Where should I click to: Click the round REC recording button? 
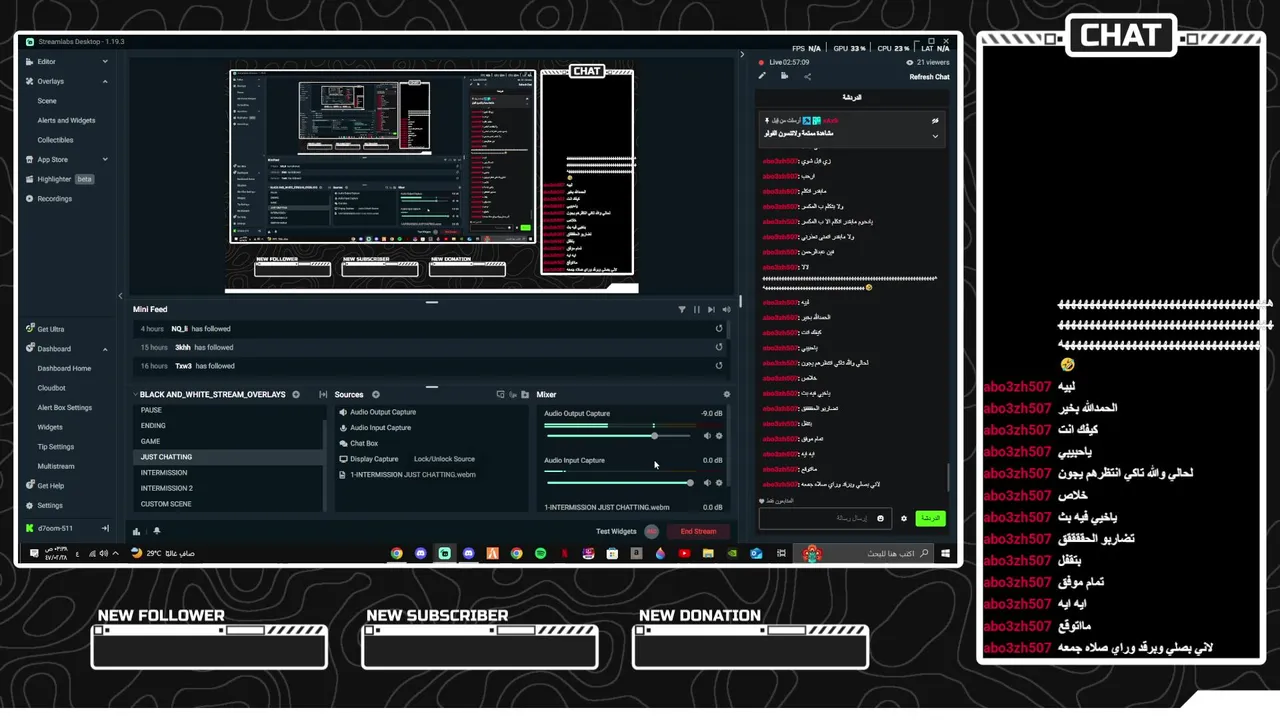[x=652, y=531]
